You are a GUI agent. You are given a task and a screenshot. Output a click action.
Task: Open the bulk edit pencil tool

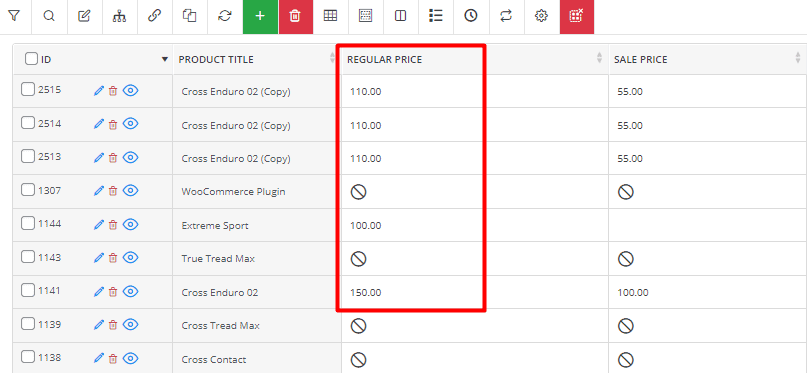click(x=84, y=16)
